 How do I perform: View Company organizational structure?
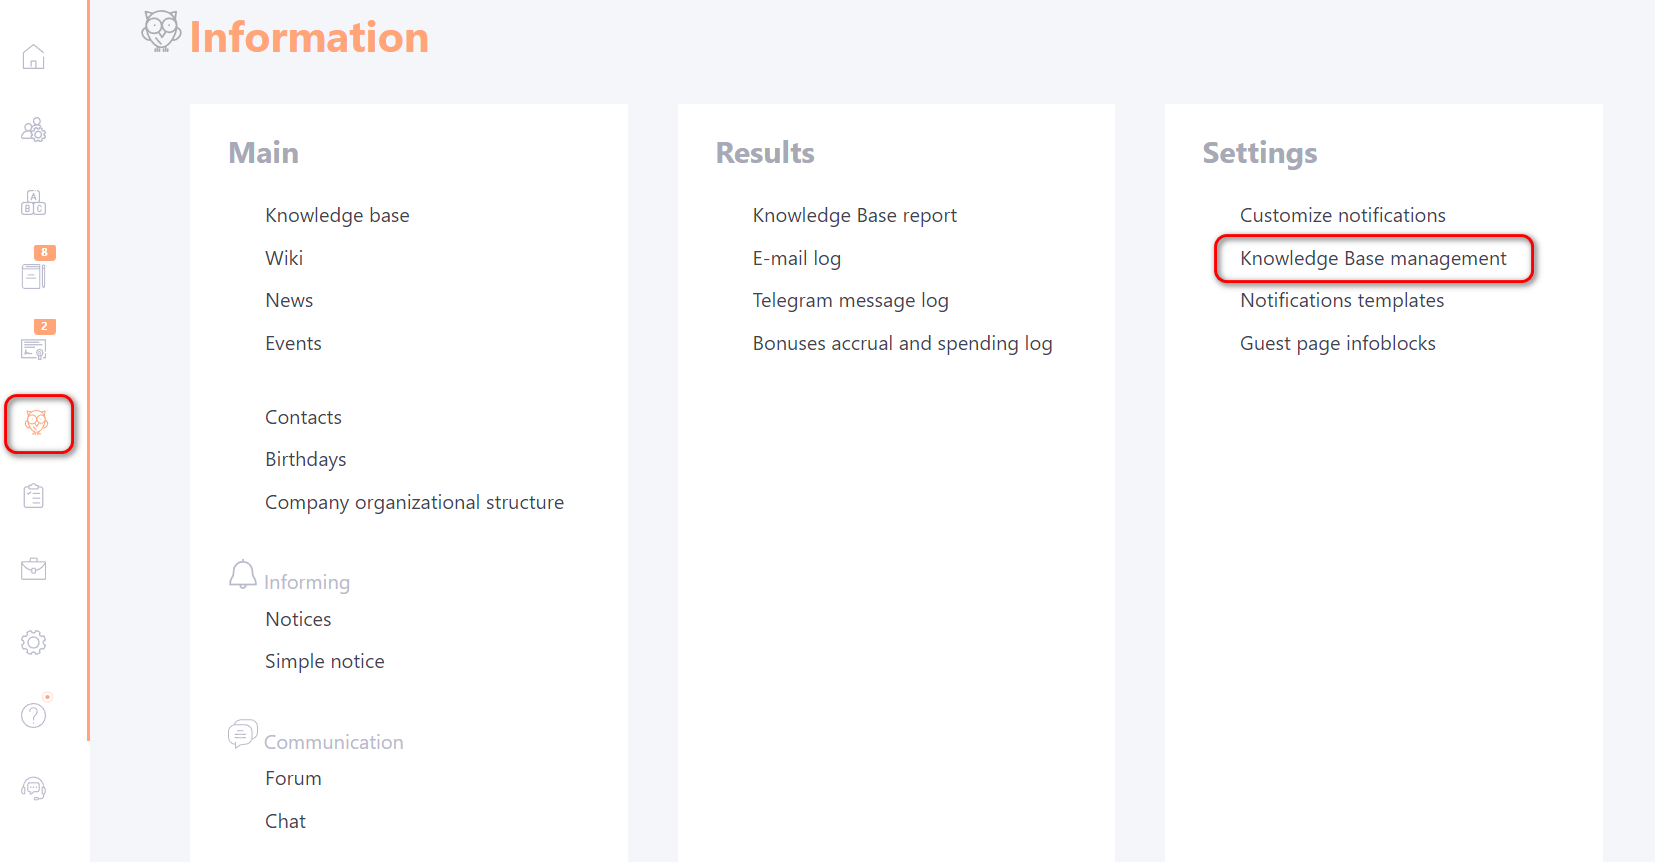414,503
